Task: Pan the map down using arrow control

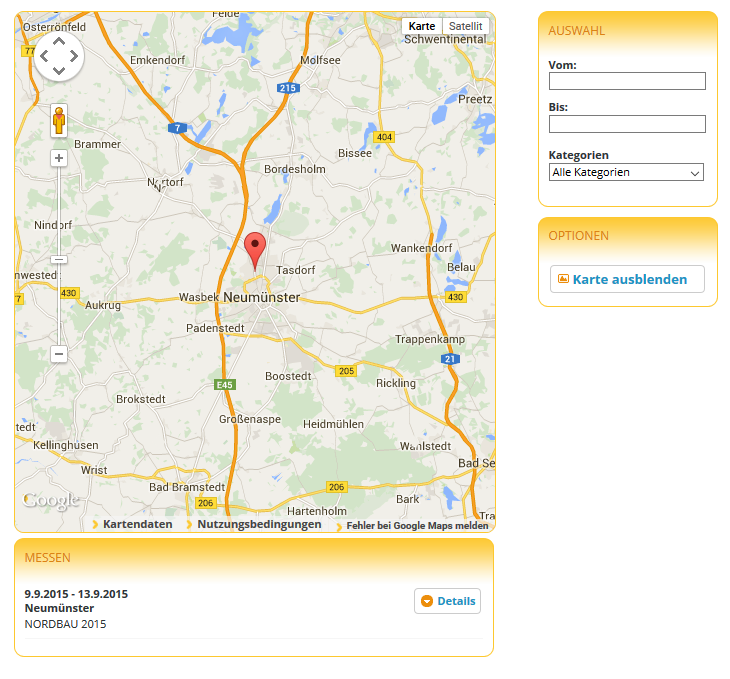Action: pyautogui.click(x=59, y=71)
